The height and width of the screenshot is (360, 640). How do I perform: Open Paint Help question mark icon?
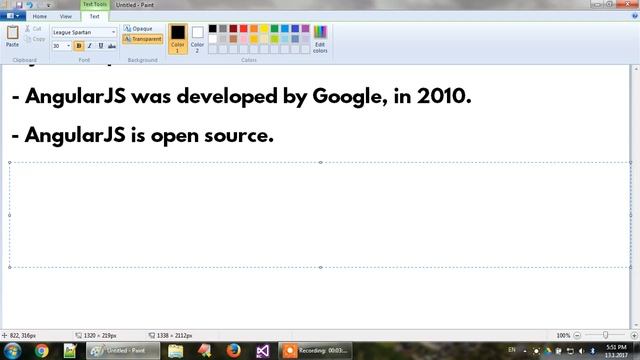[x=635, y=16]
